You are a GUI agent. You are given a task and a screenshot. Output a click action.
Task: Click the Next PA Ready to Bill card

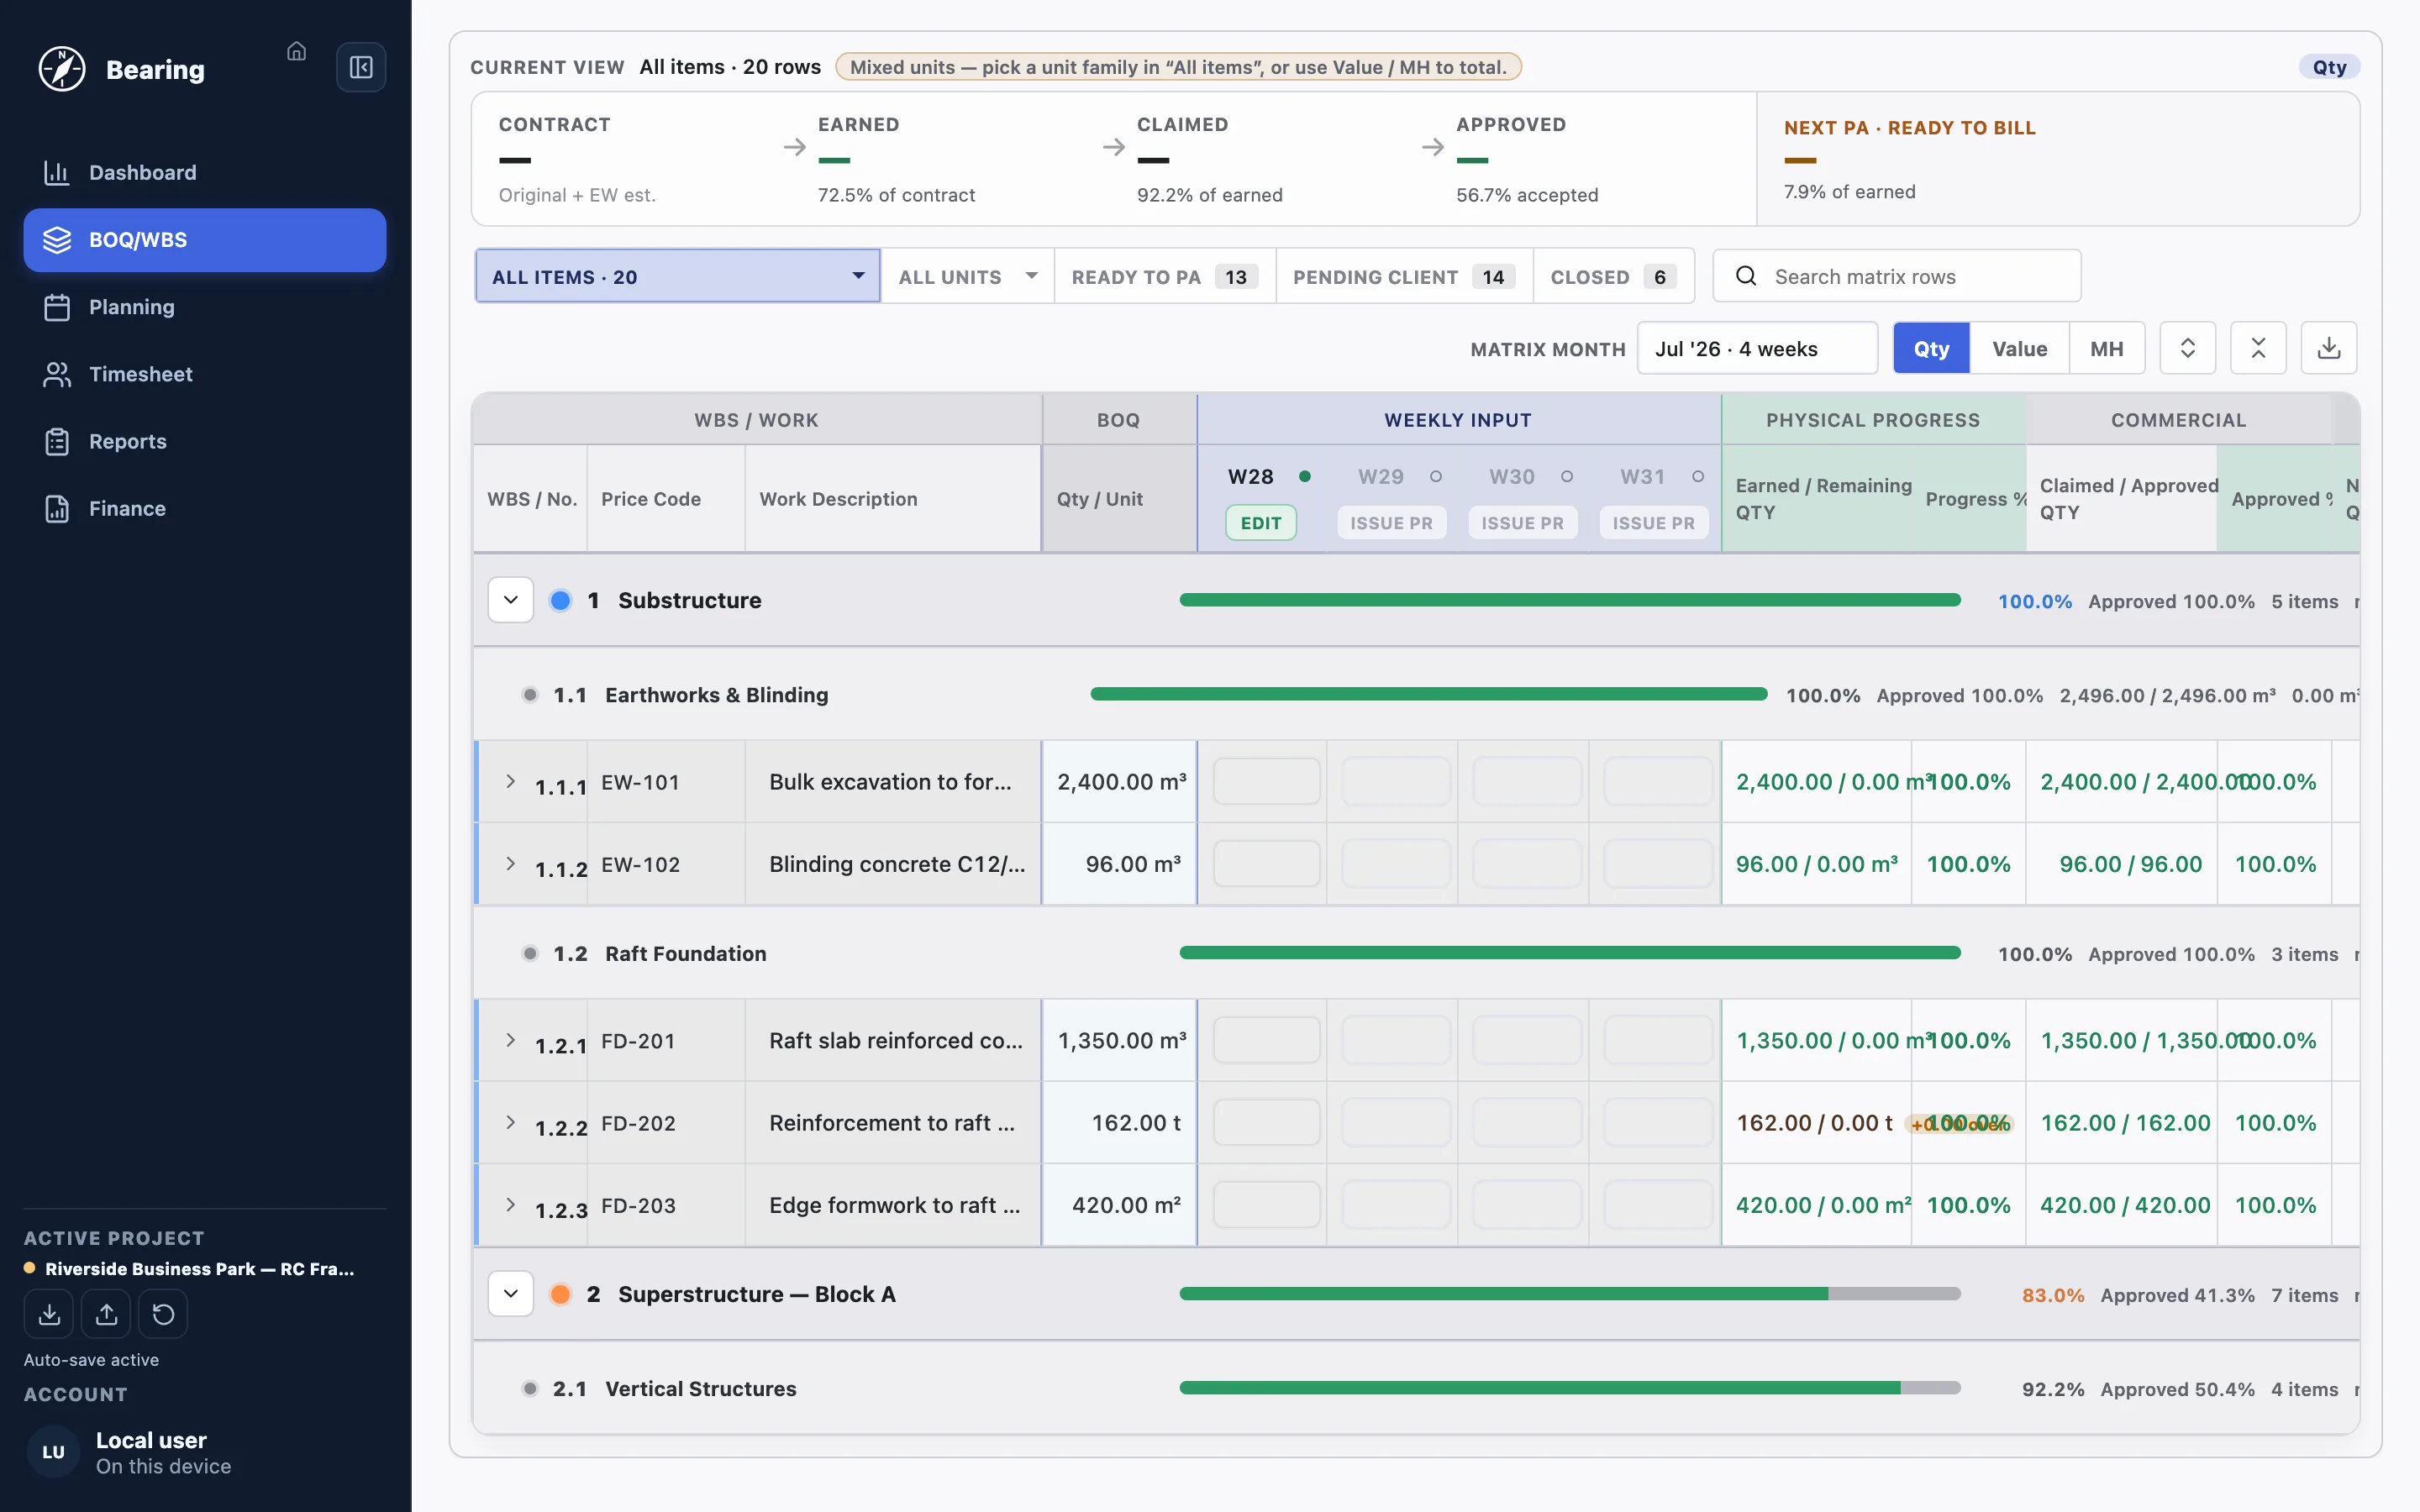[x=2058, y=159]
